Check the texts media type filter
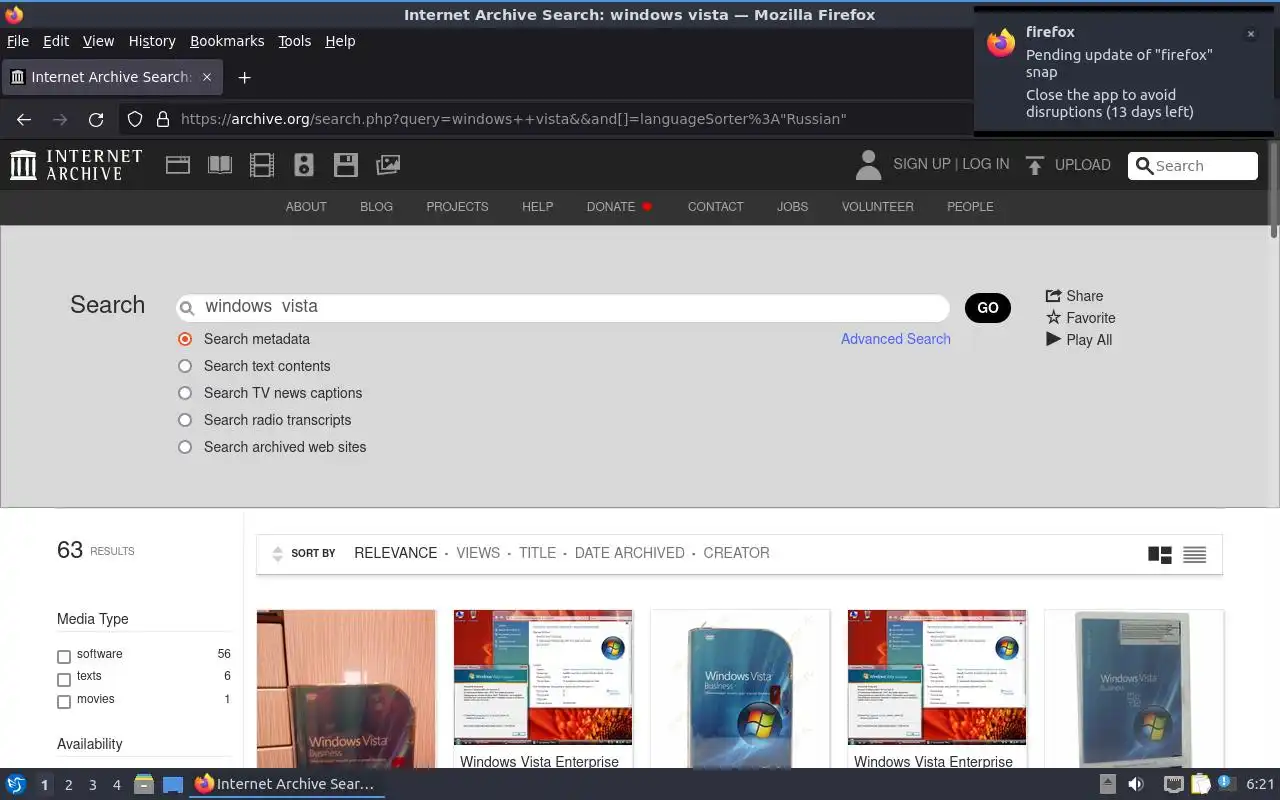The image size is (1280, 800). 64,680
